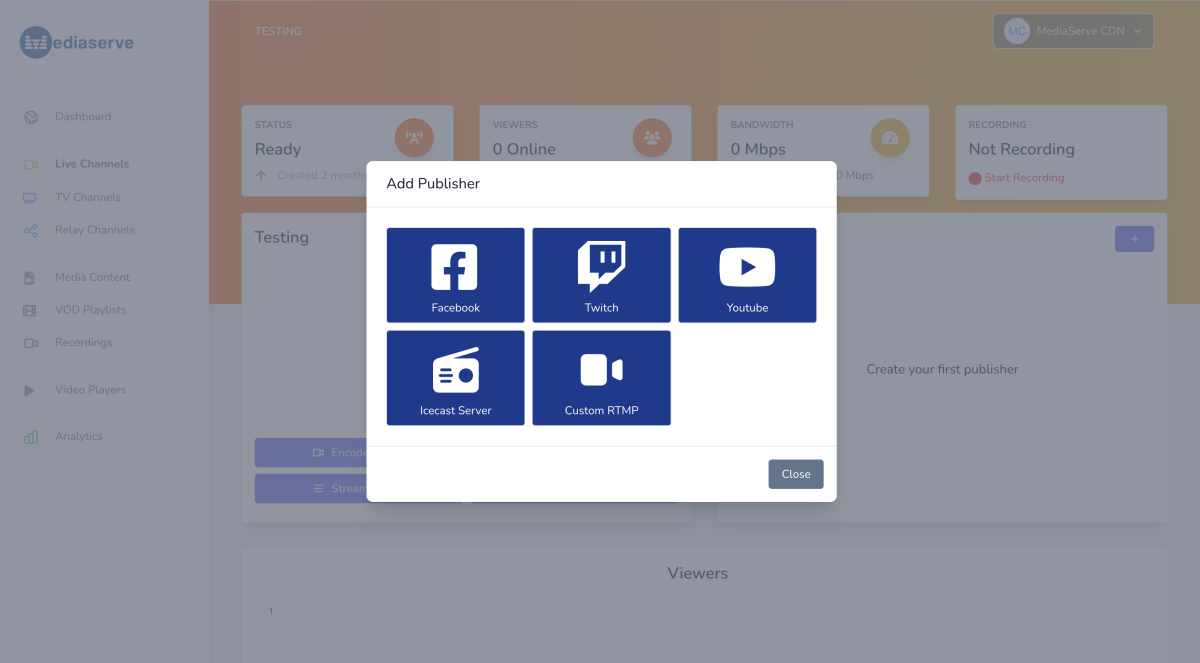The width and height of the screenshot is (1200, 663).
Task: Open the MediaServe CDN account dropdown
Action: click(1073, 31)
